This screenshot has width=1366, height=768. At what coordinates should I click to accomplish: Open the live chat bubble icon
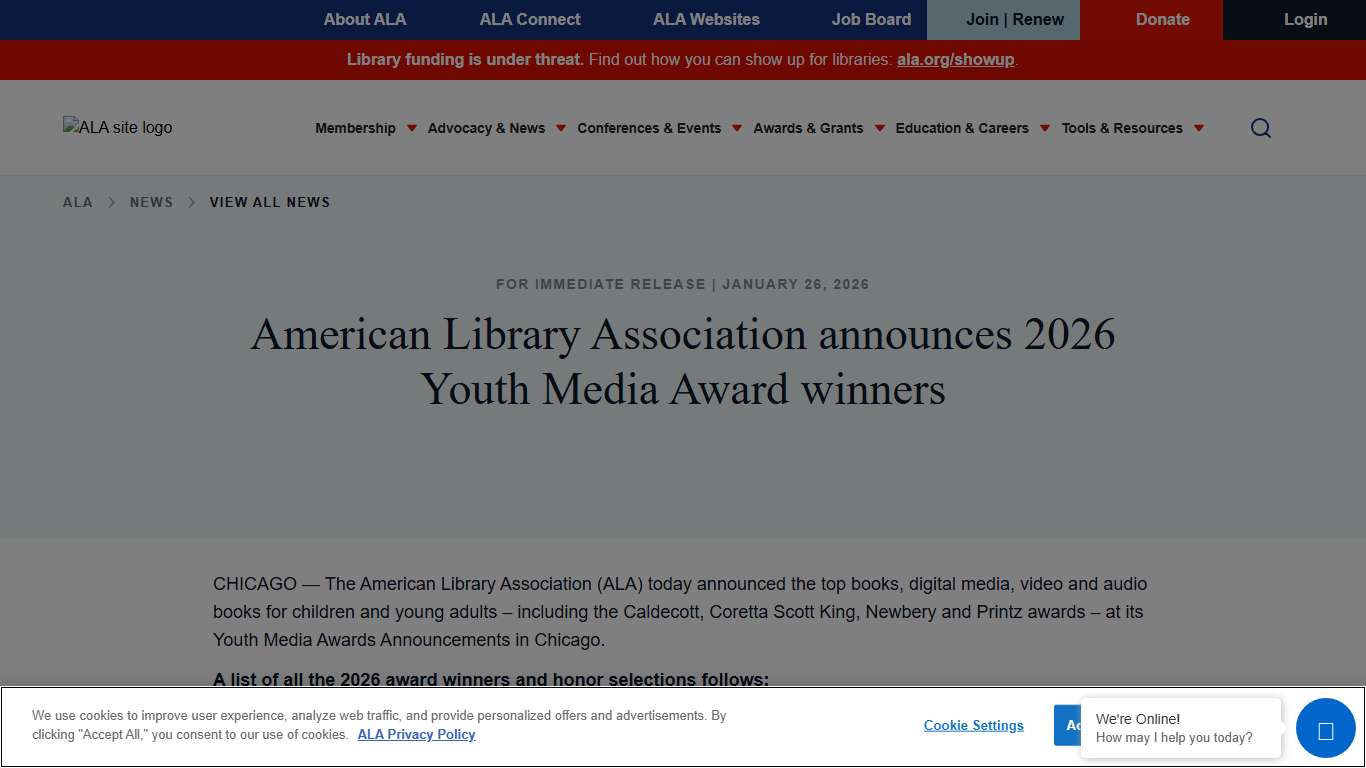pyautogui.click(x=1325, y=728)
